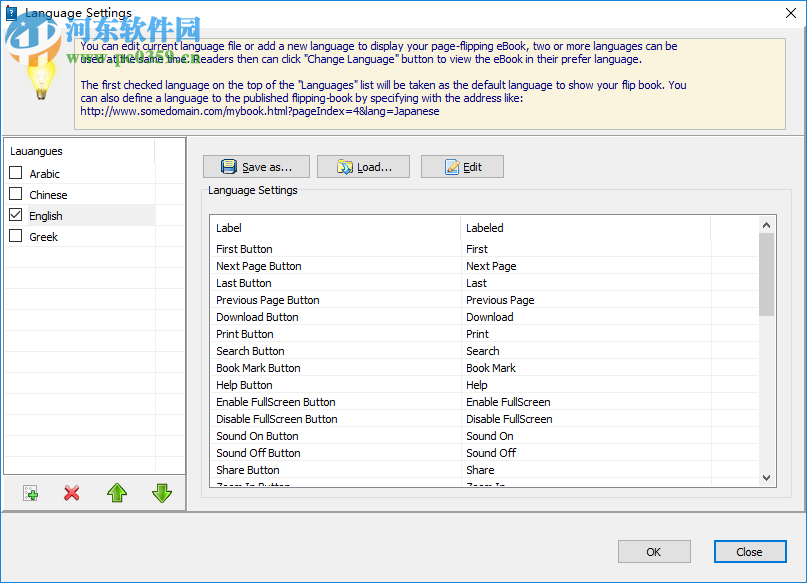Click the red delete language icon
The image size is (807, 583).
(x=71, y=492)
